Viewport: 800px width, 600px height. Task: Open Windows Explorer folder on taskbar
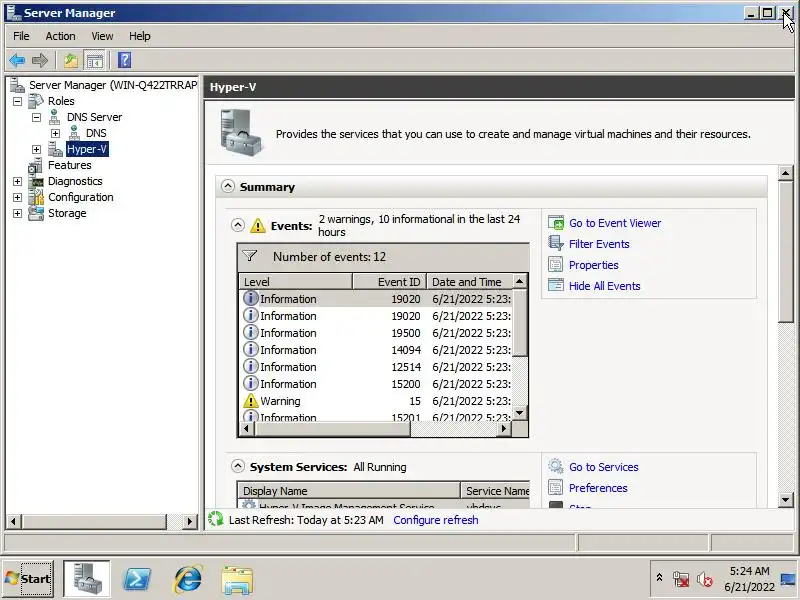tap(237, 580)
